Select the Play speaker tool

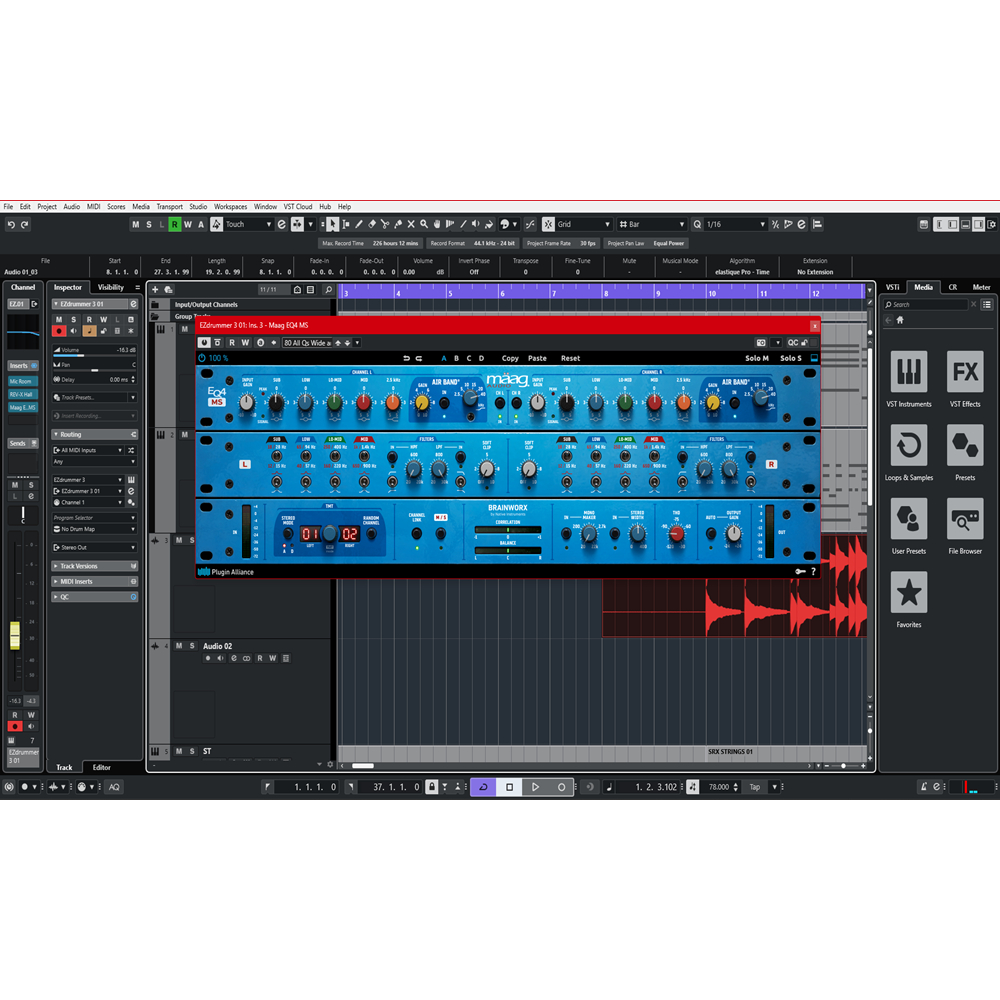[476, 224]
